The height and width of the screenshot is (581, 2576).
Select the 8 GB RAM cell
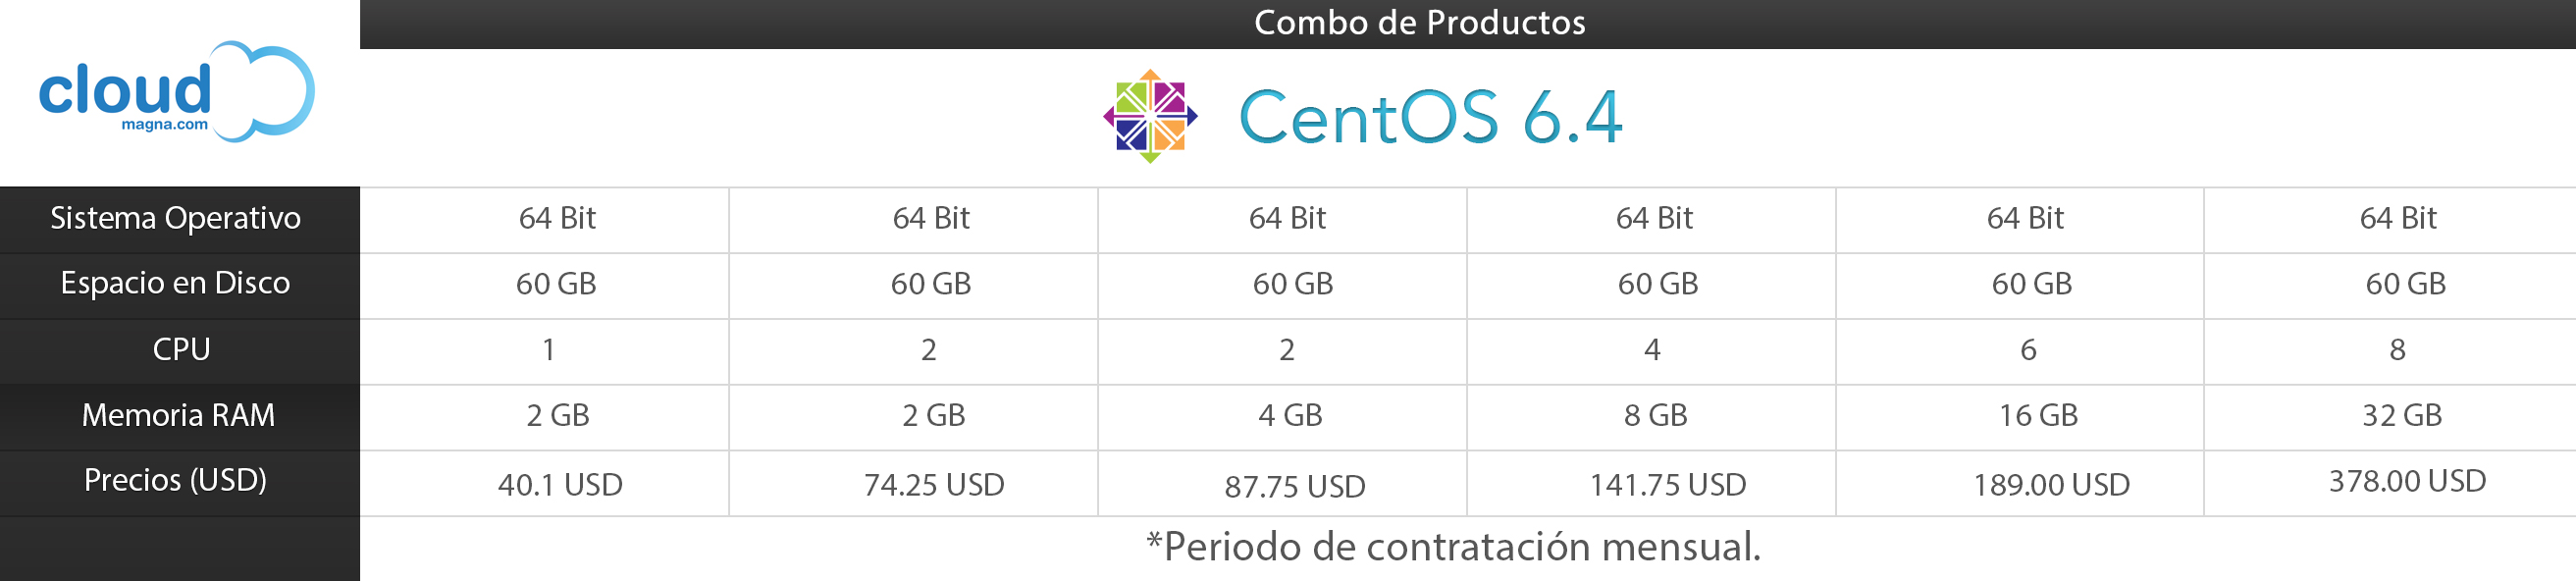point(1655,415)
